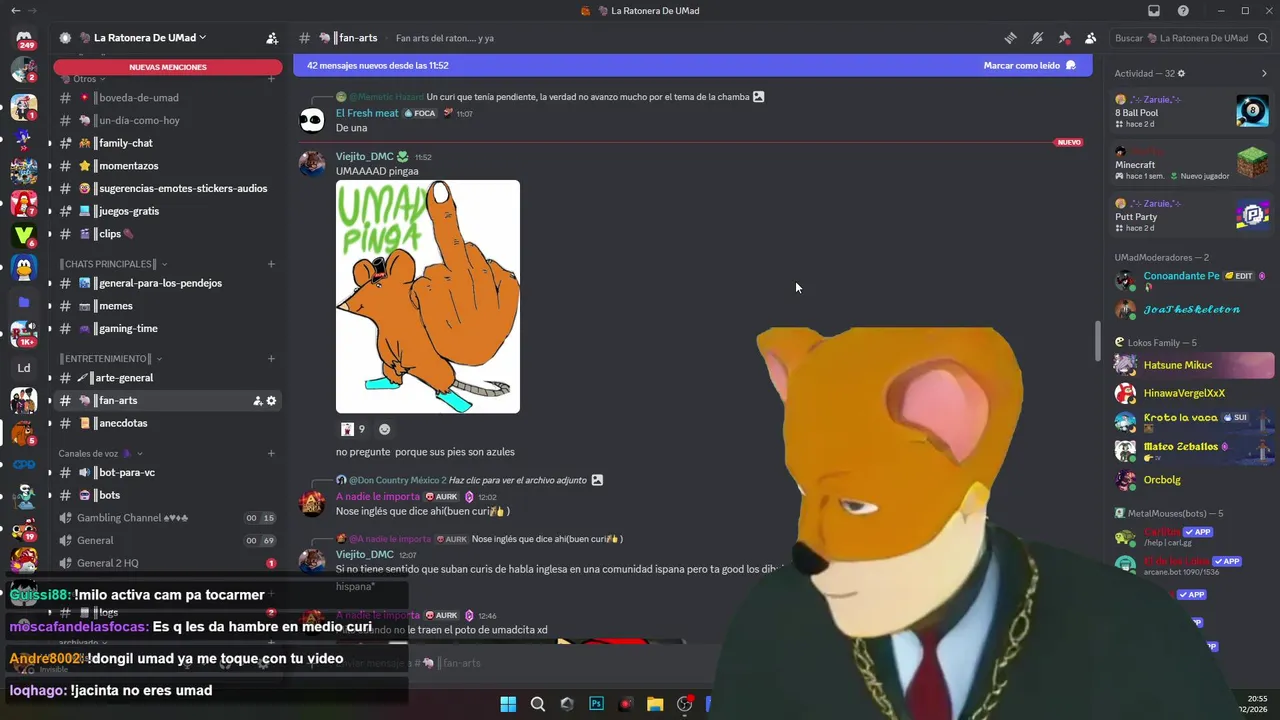Open the arte-general channel
This screenshot has height=720, width=1280.
click(x=168, y=378)
